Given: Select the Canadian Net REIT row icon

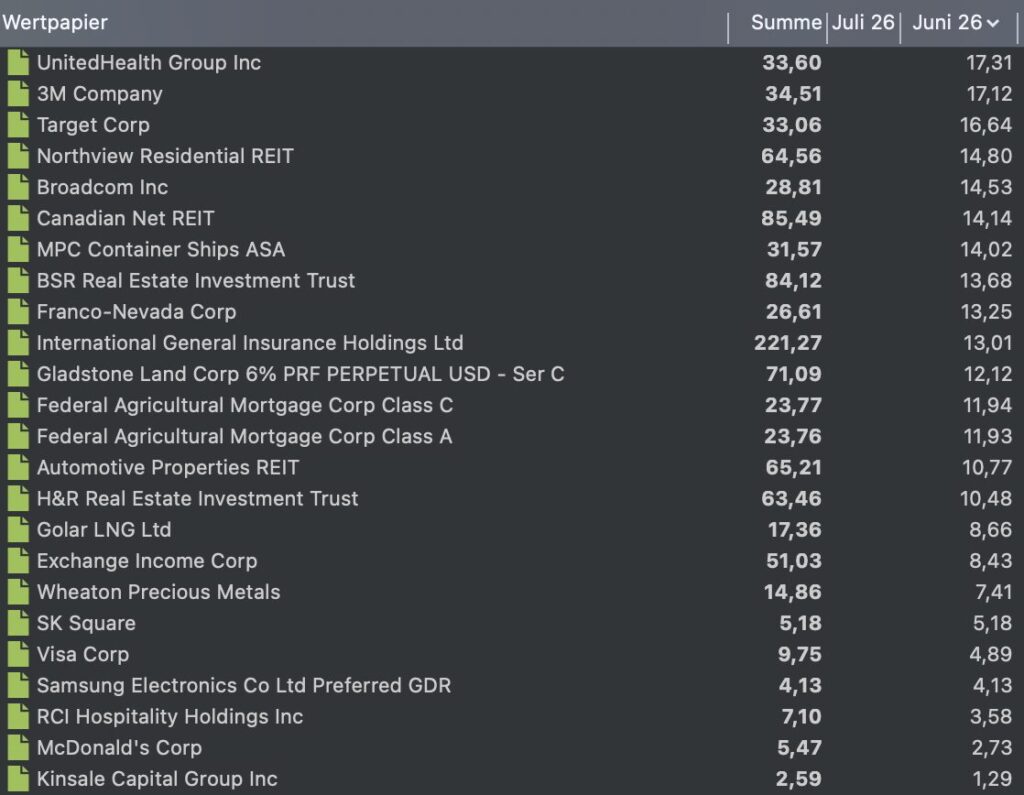Looking at the screenshot, I should (18, 218).
